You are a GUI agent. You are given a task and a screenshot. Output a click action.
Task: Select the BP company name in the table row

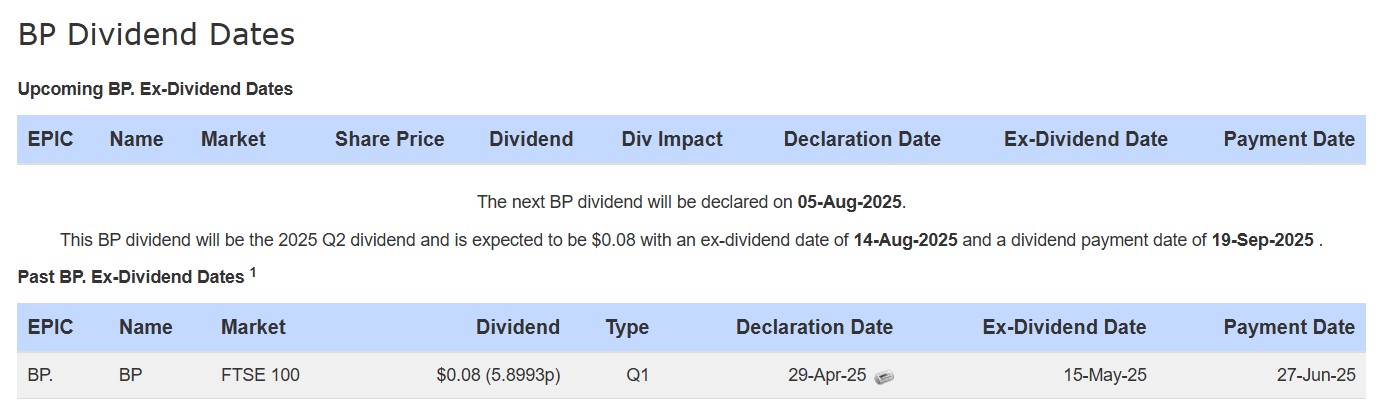coord(131,376)
